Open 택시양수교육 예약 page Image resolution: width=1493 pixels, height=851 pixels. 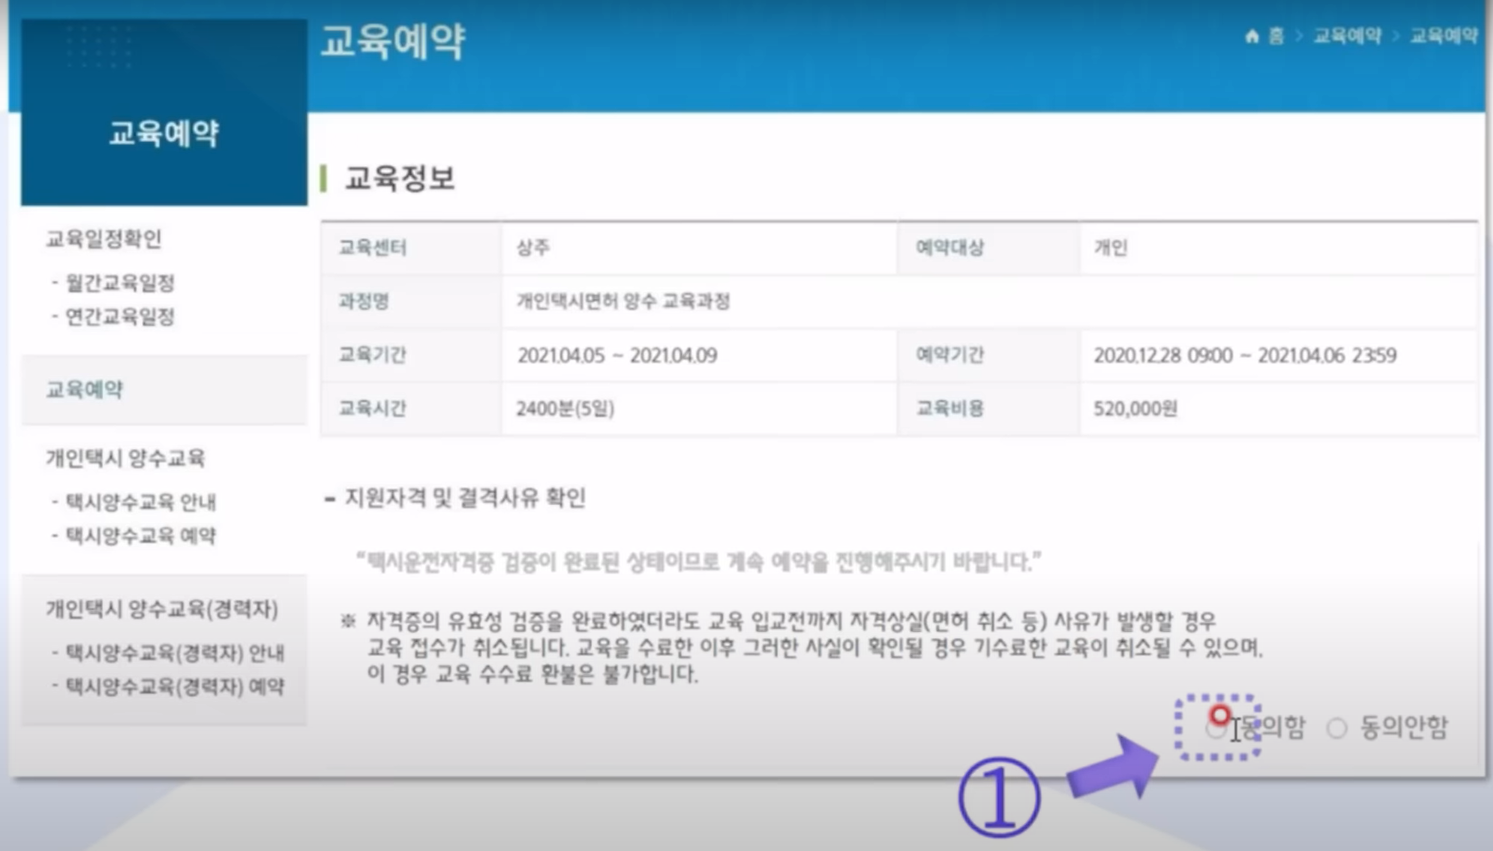[x=118, y=535]
